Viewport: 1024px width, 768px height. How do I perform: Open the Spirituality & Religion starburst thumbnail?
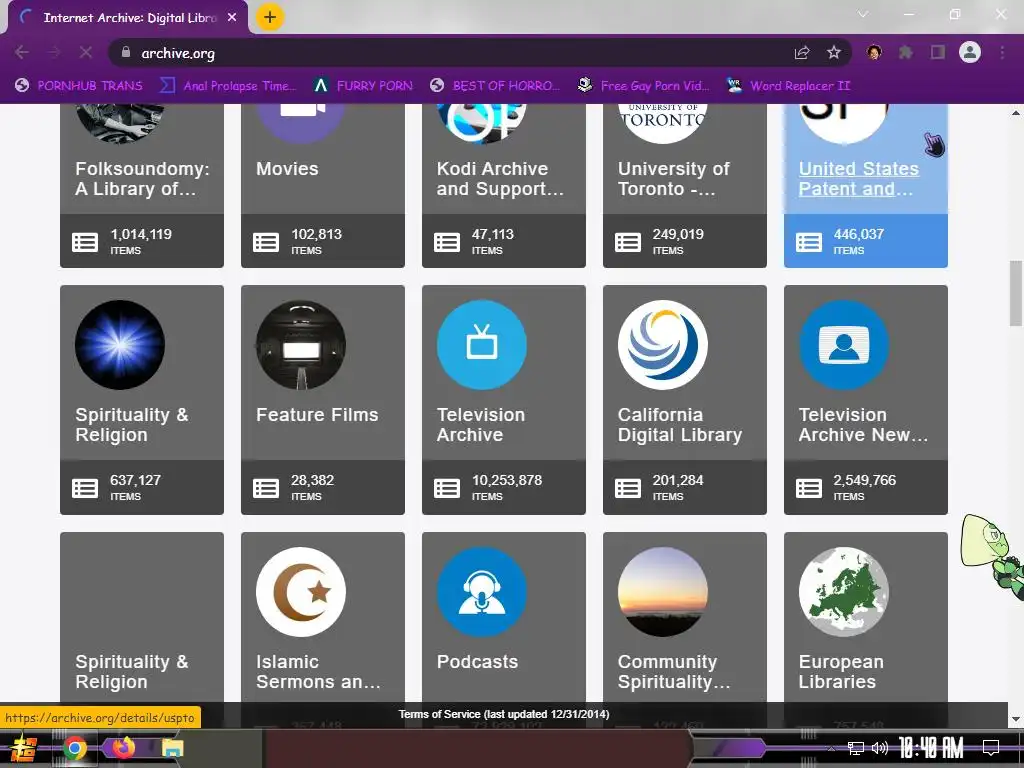(x=120, y=345)
